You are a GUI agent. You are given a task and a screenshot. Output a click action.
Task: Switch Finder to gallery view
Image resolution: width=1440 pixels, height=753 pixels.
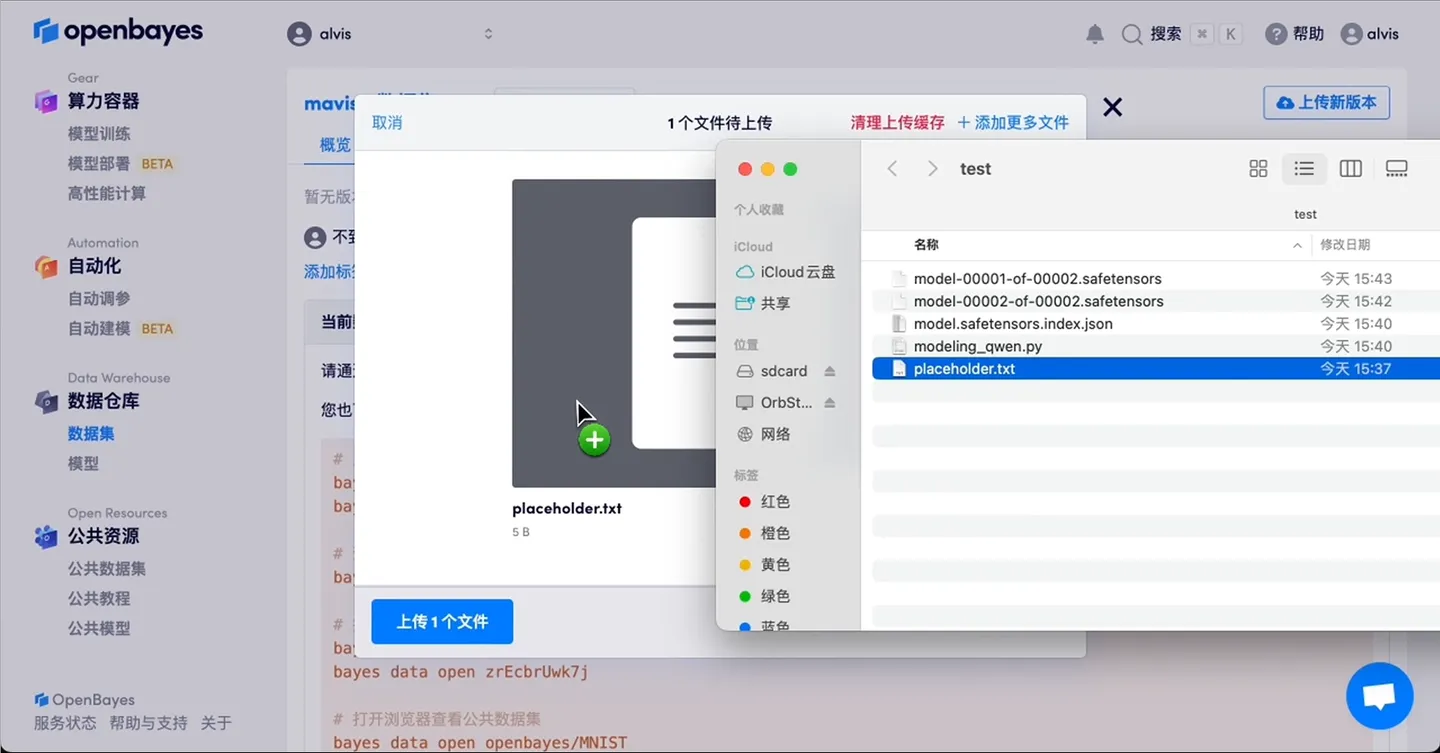(x=1396, y=168)
